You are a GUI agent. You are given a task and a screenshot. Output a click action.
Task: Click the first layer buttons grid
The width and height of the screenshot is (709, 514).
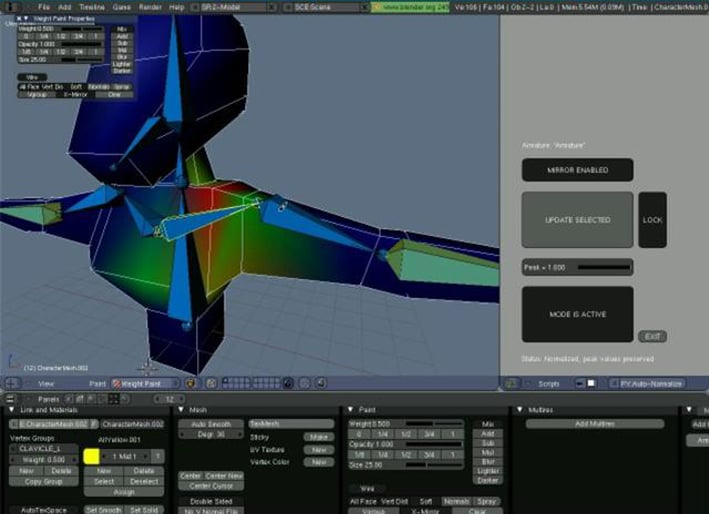[x=236, y=383]
